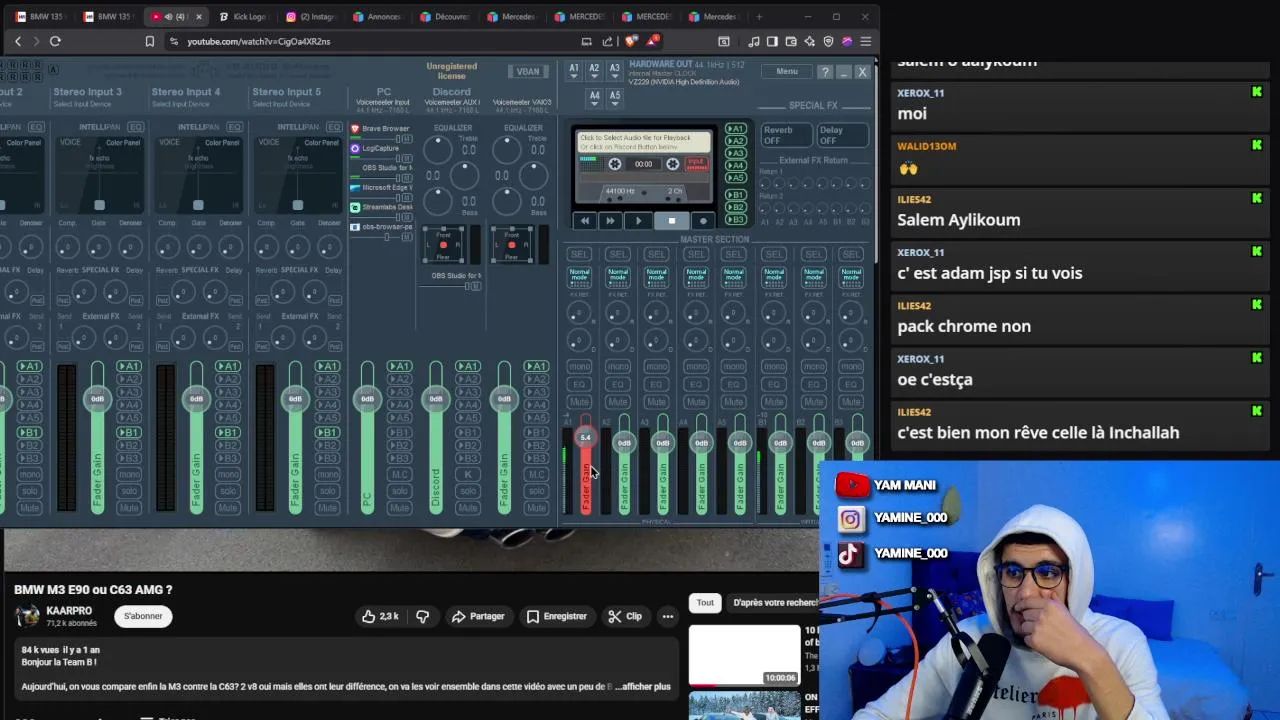Screen dimensions: 1280x720
Task: Open the A5 hardware out device selector
Action: [x=615, y=97]
